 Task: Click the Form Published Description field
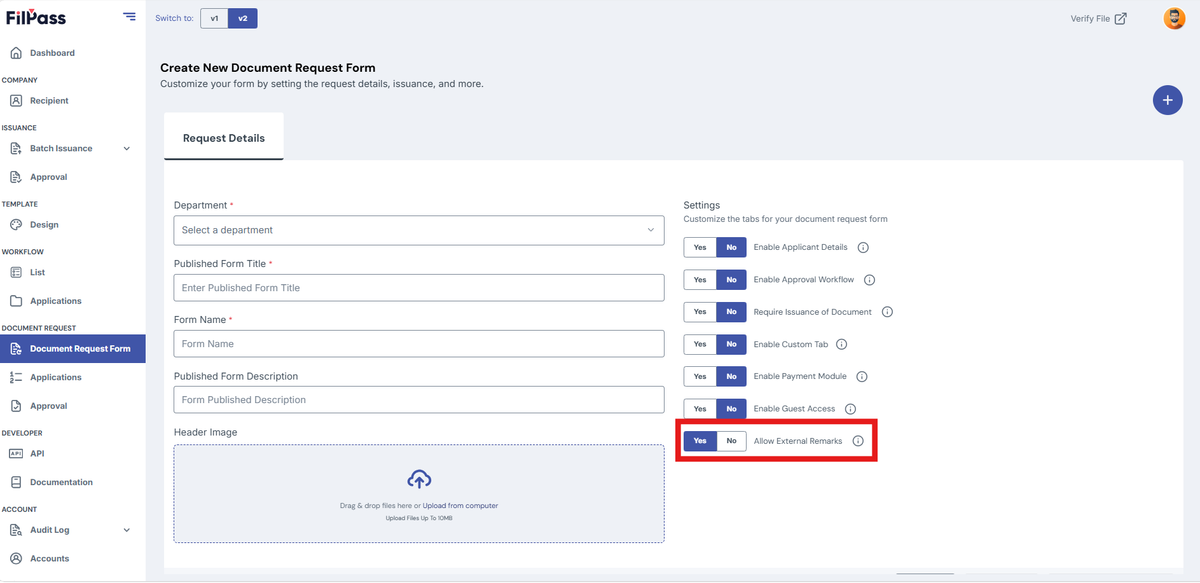tap(419, 400)
